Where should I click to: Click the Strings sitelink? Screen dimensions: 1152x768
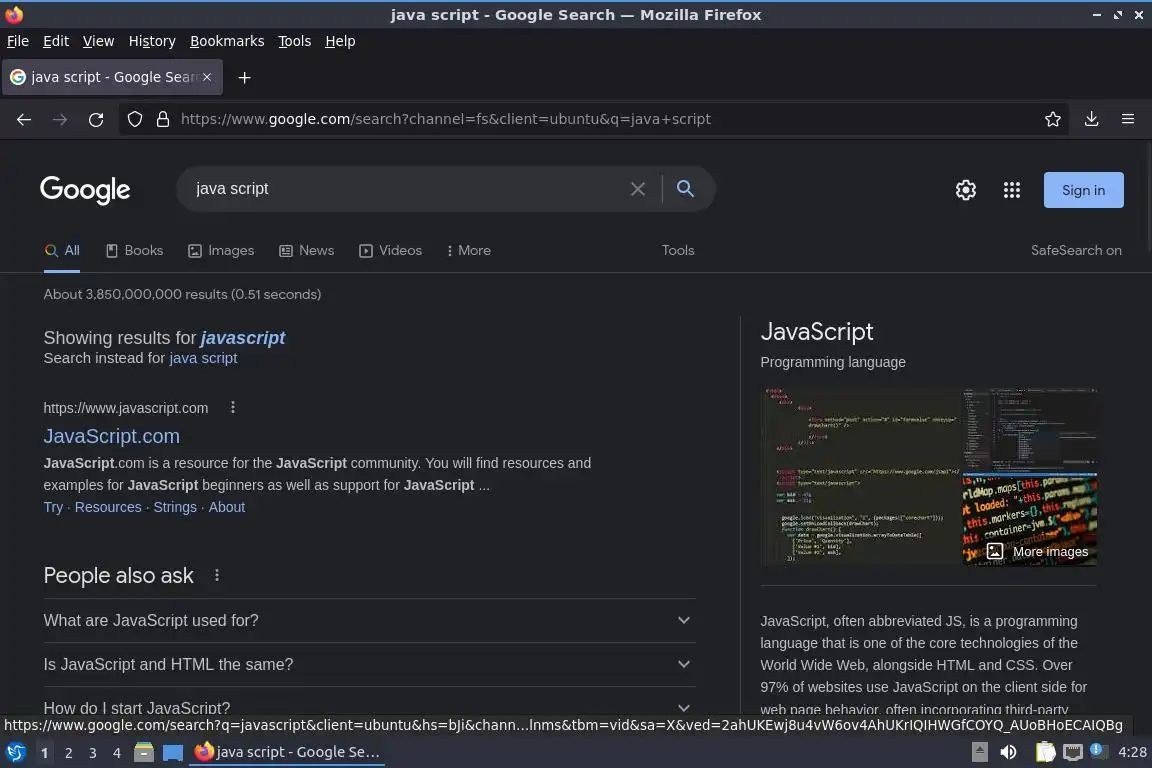[x=175, y=507]
